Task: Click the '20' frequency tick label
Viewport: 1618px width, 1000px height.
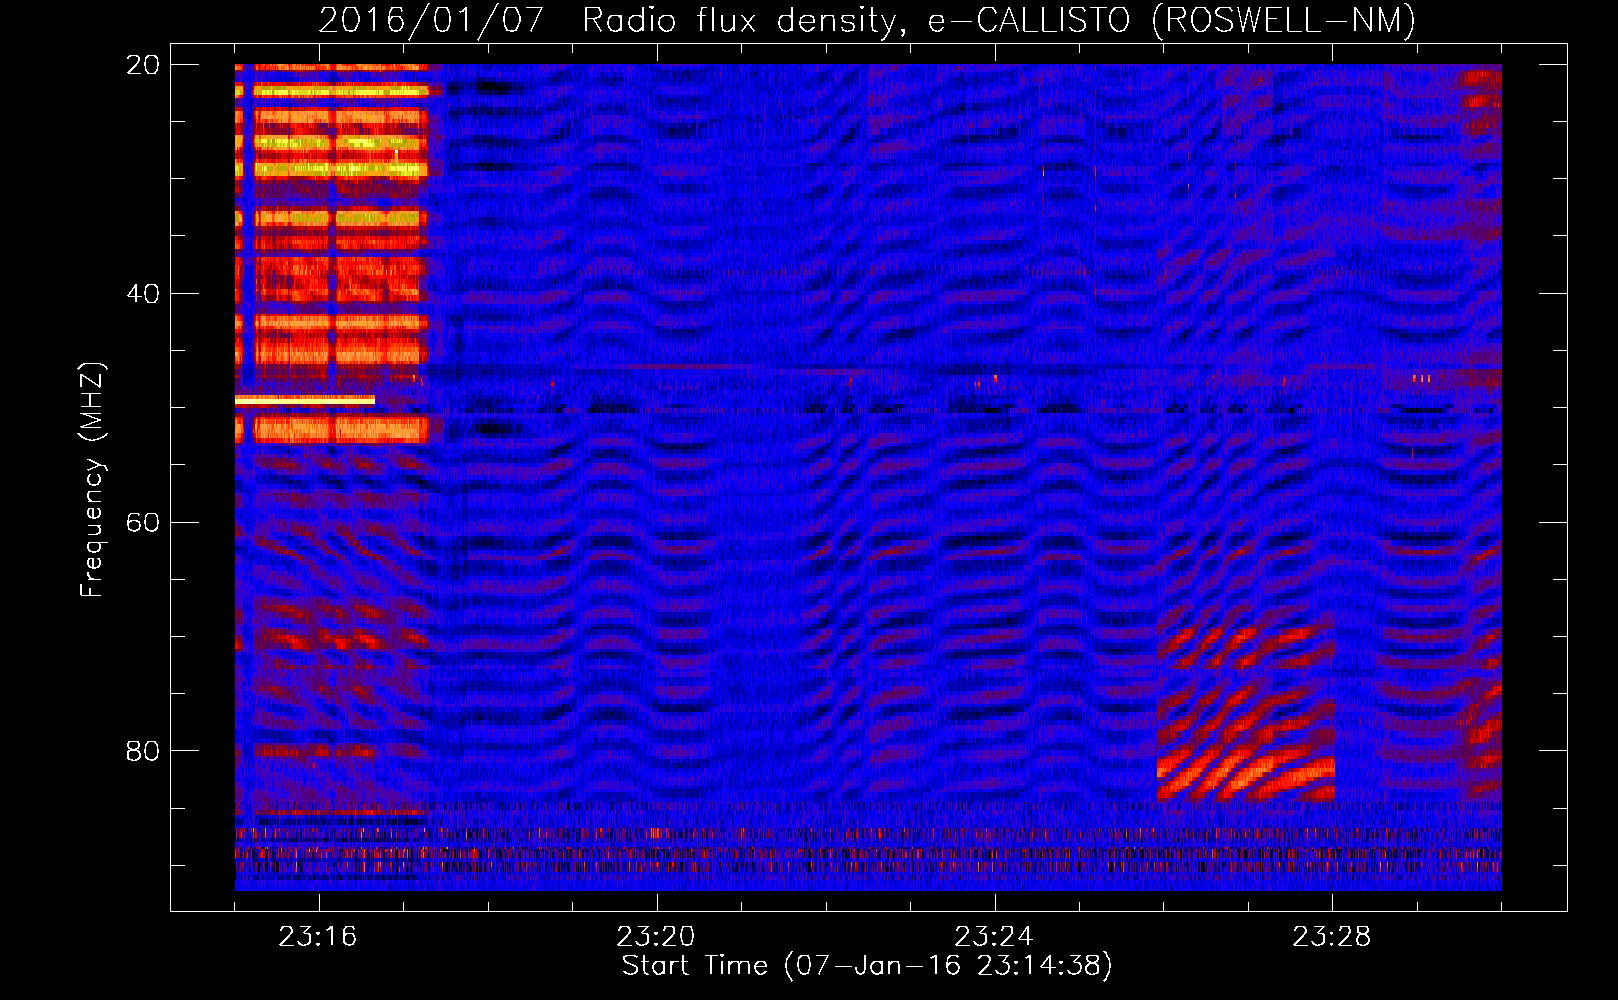Action: pos(143,65)
